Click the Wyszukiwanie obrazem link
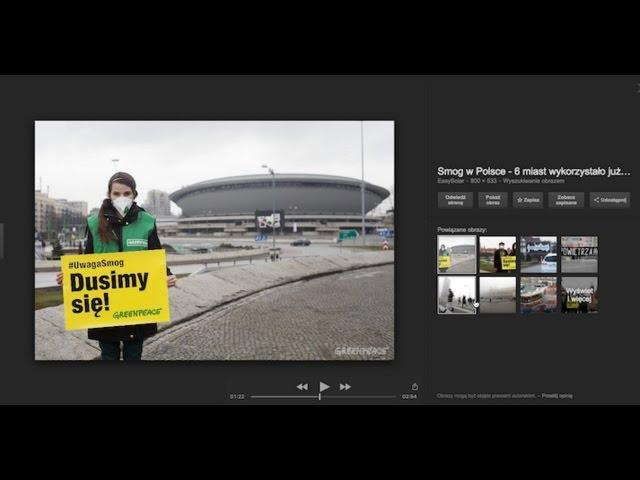The image size is (640, 480). [x=533, y=181]
